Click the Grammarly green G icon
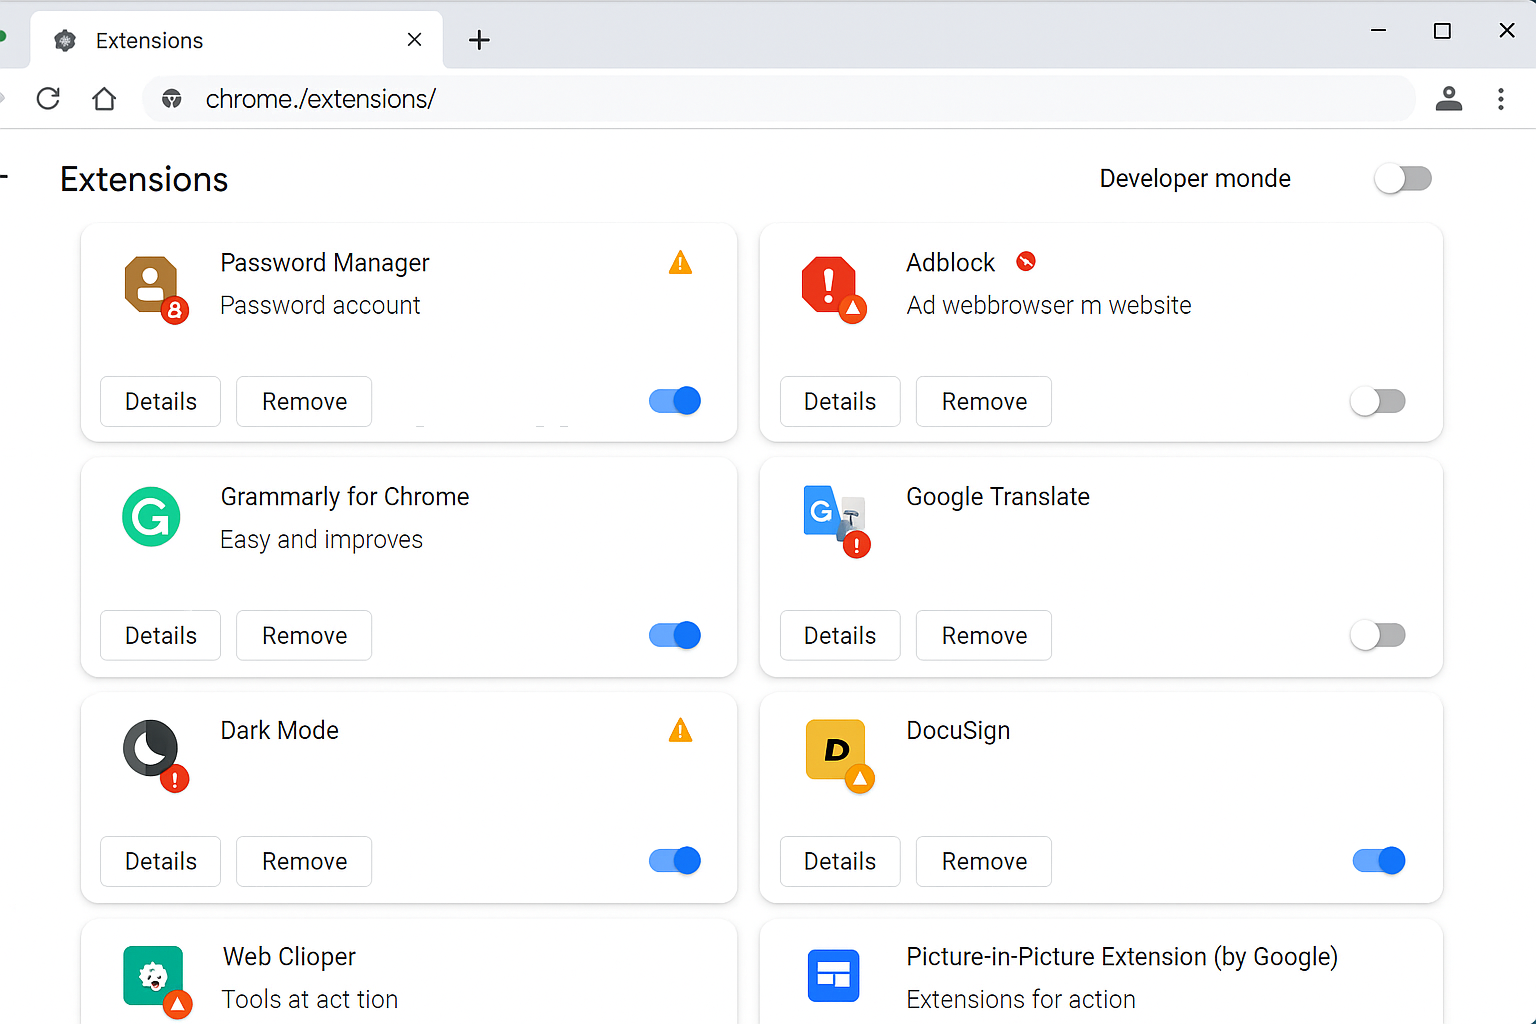Screen dimensions: 1536x1024 coord(151,517)
